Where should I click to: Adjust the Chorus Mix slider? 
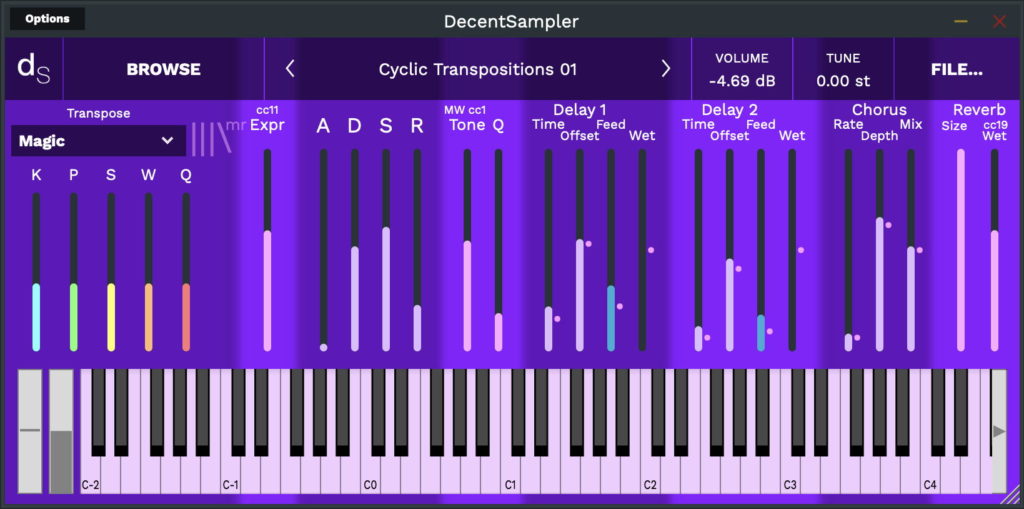[x=911, y=250]
